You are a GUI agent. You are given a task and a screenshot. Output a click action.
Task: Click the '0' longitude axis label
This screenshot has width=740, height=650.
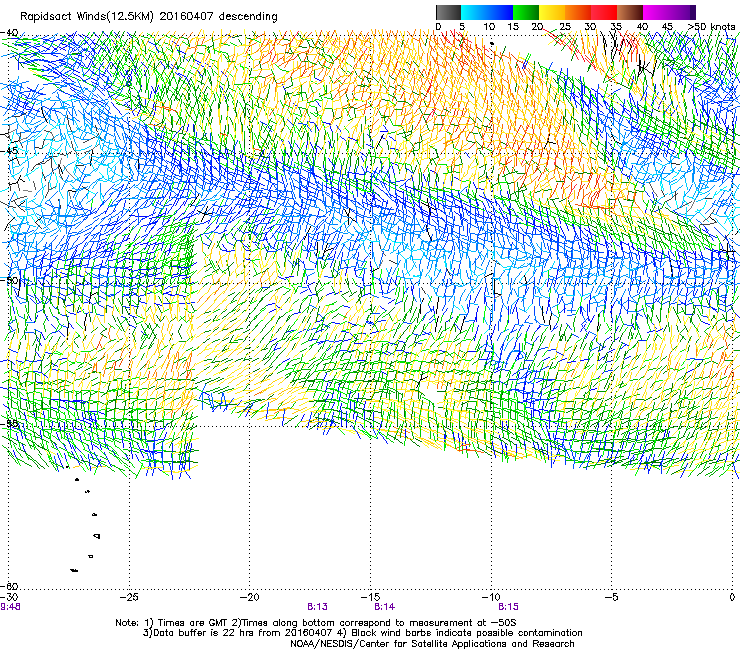click(x=732, y=598)
